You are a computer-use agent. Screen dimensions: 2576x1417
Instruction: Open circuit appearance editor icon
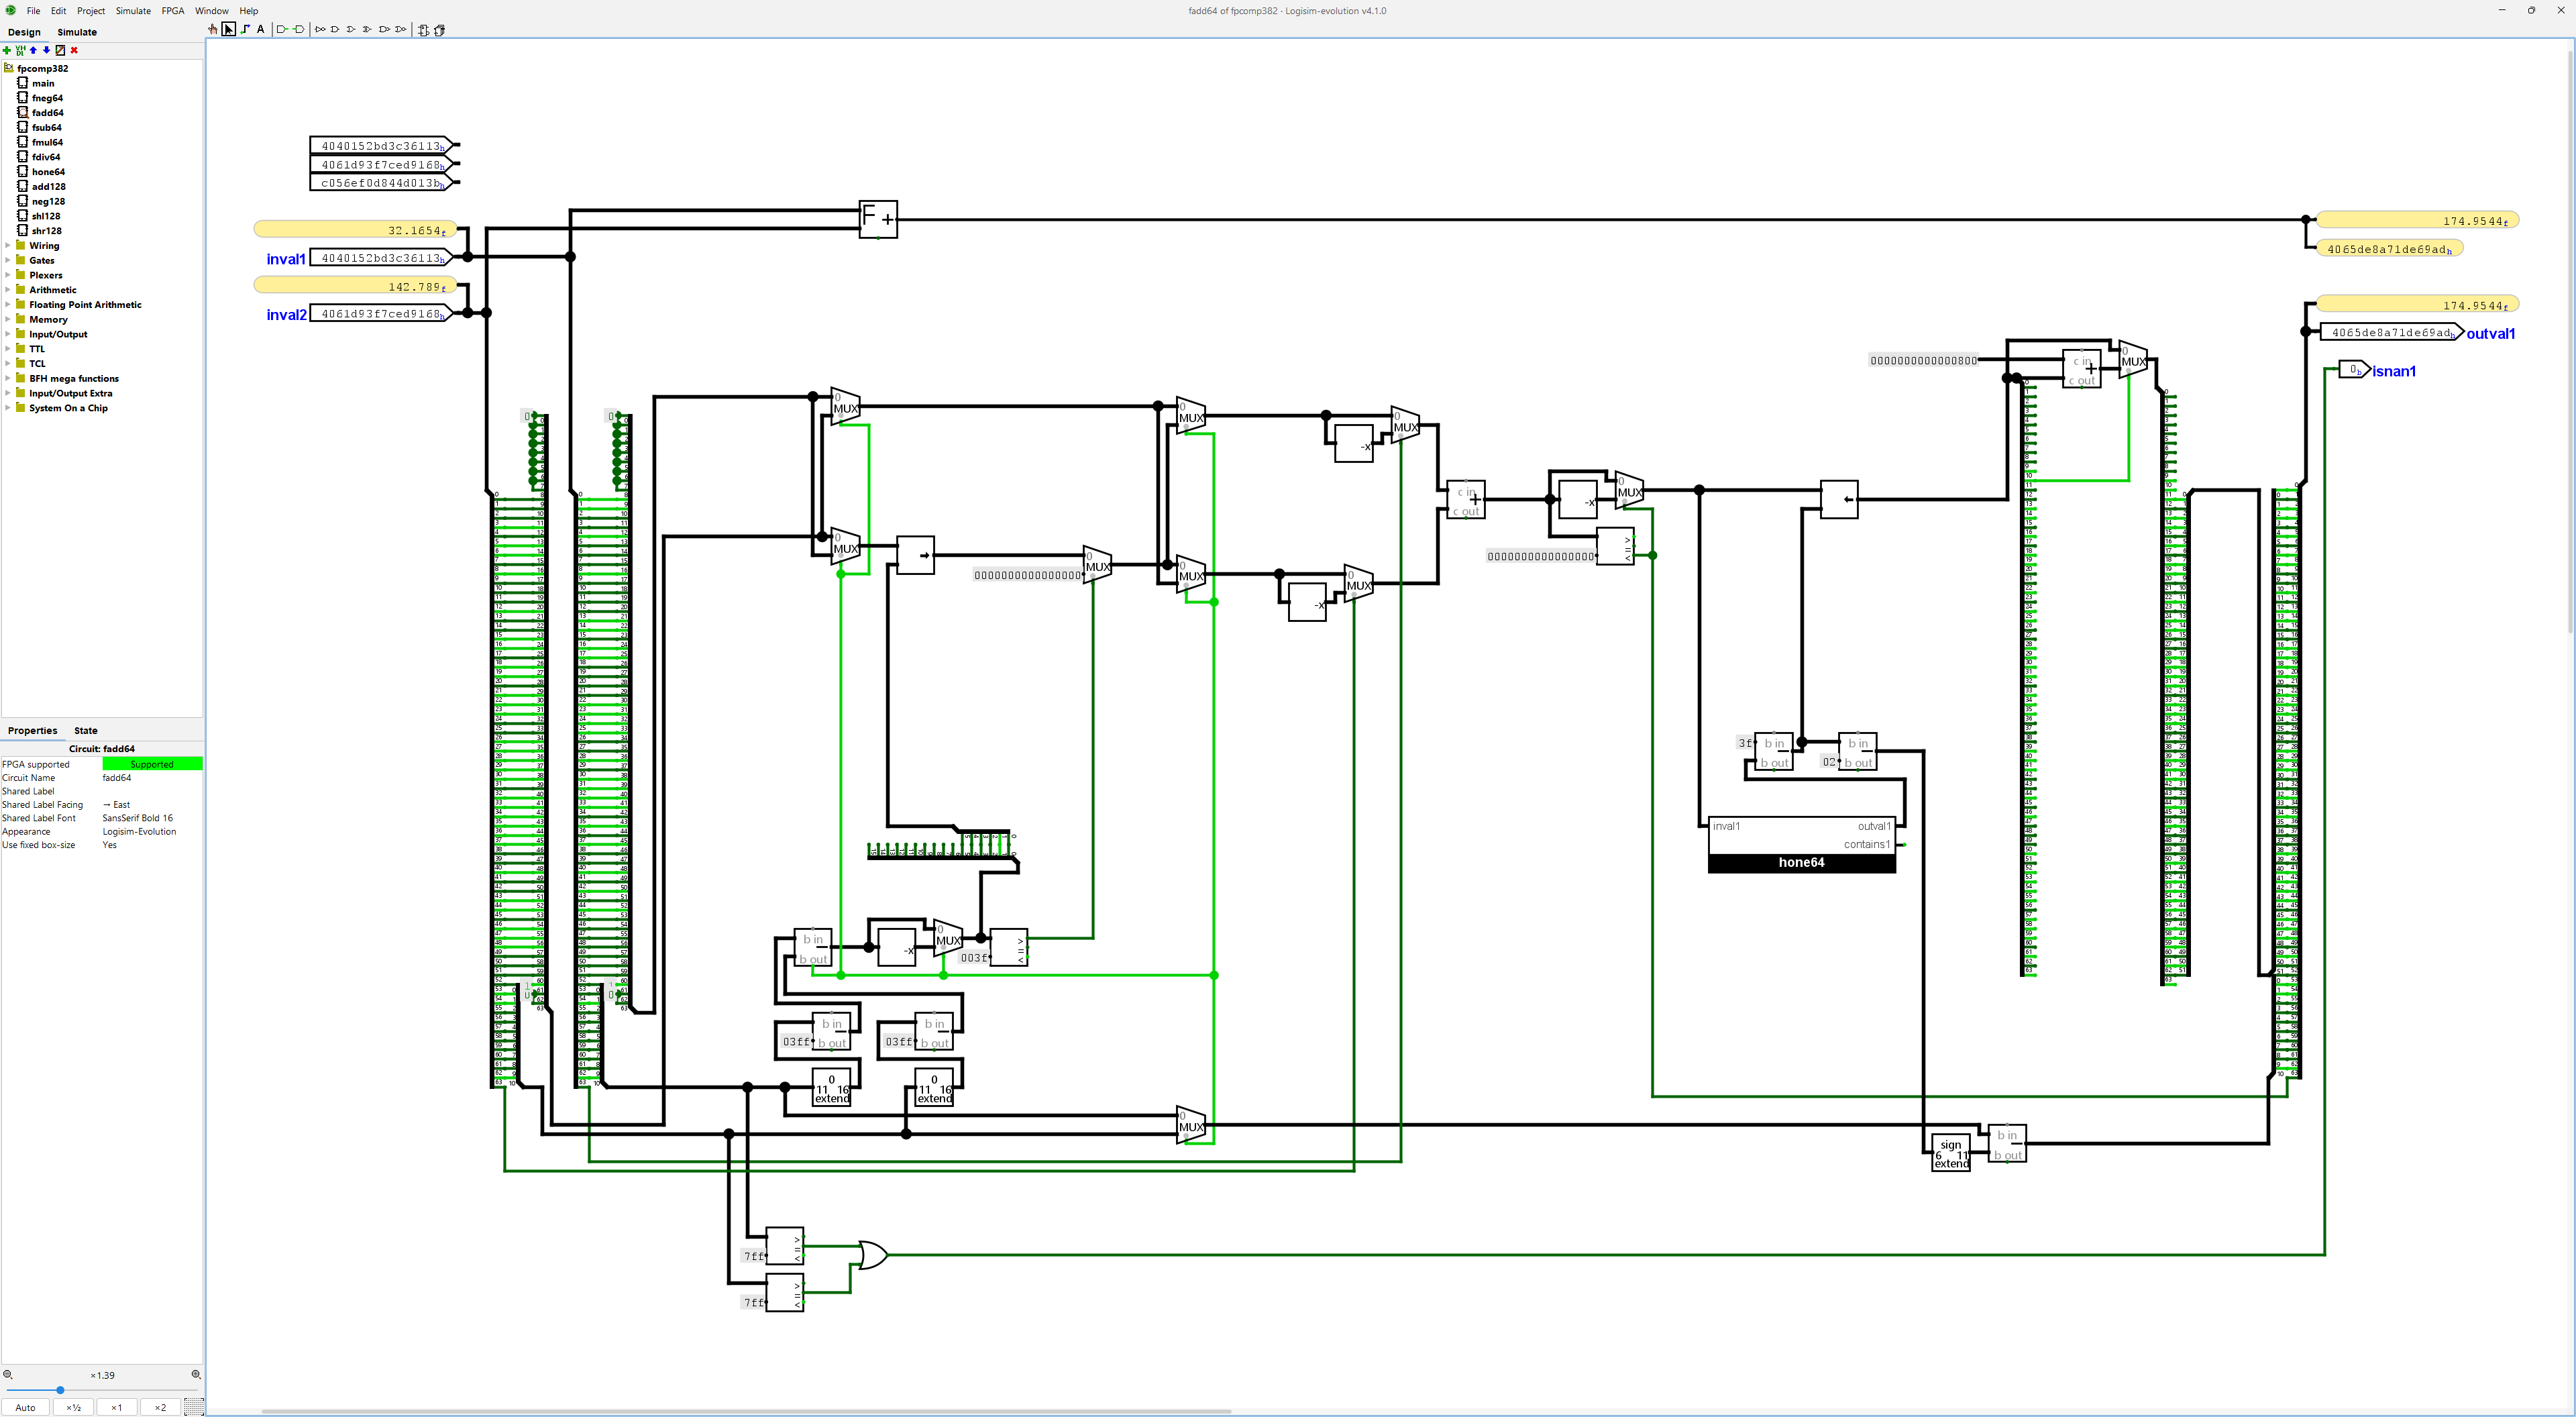pos(60,50)
